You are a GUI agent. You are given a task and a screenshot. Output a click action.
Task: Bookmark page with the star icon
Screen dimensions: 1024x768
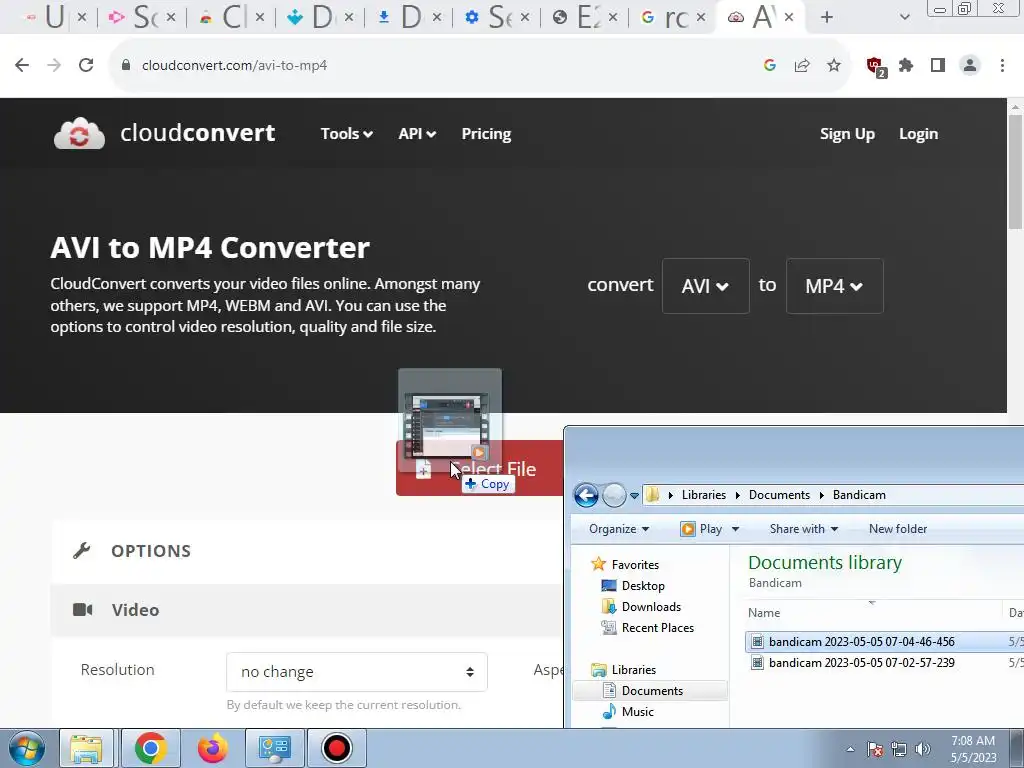click(834, 65)
